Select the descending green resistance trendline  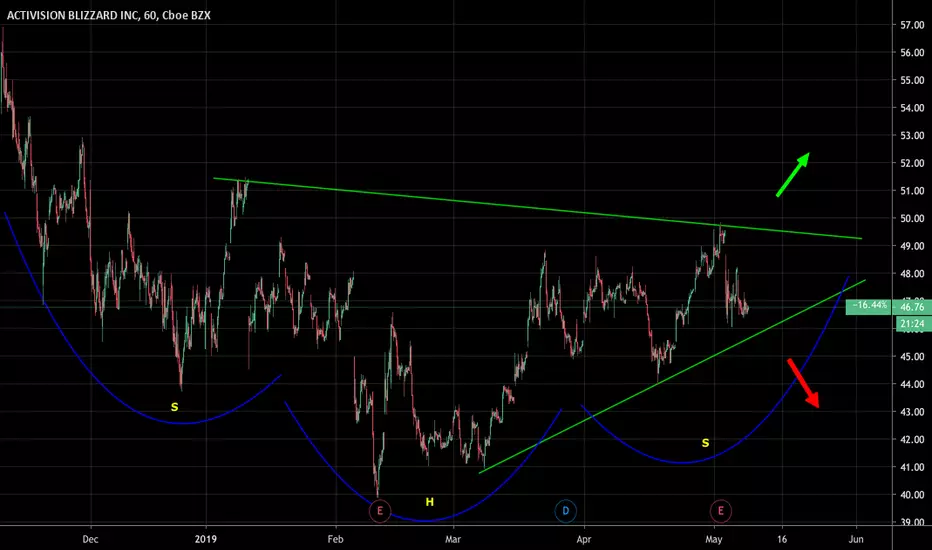[538, 208]
